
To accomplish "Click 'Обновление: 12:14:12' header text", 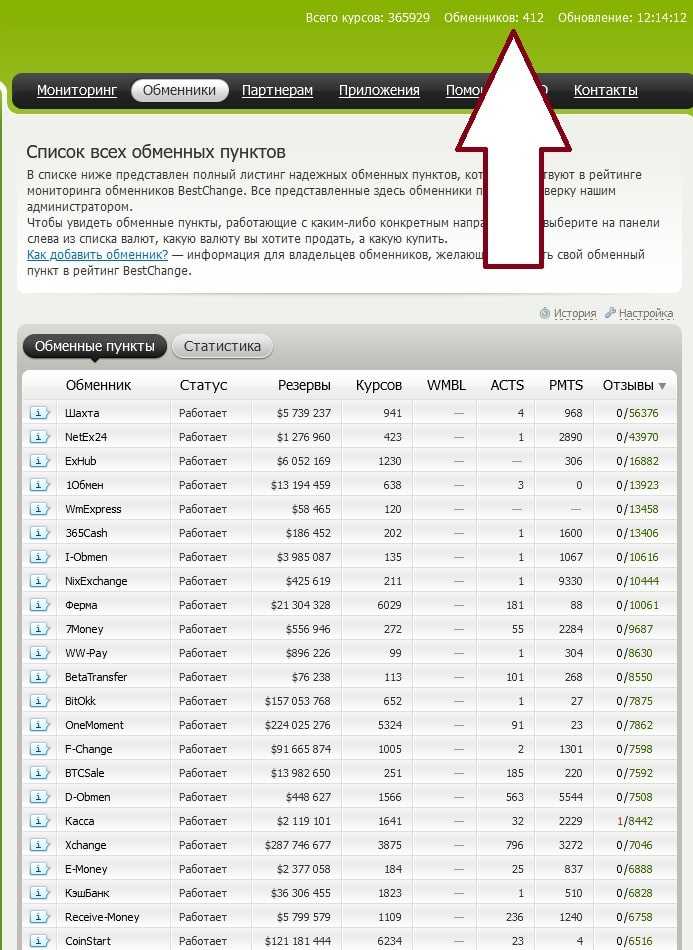I will 622,18.
